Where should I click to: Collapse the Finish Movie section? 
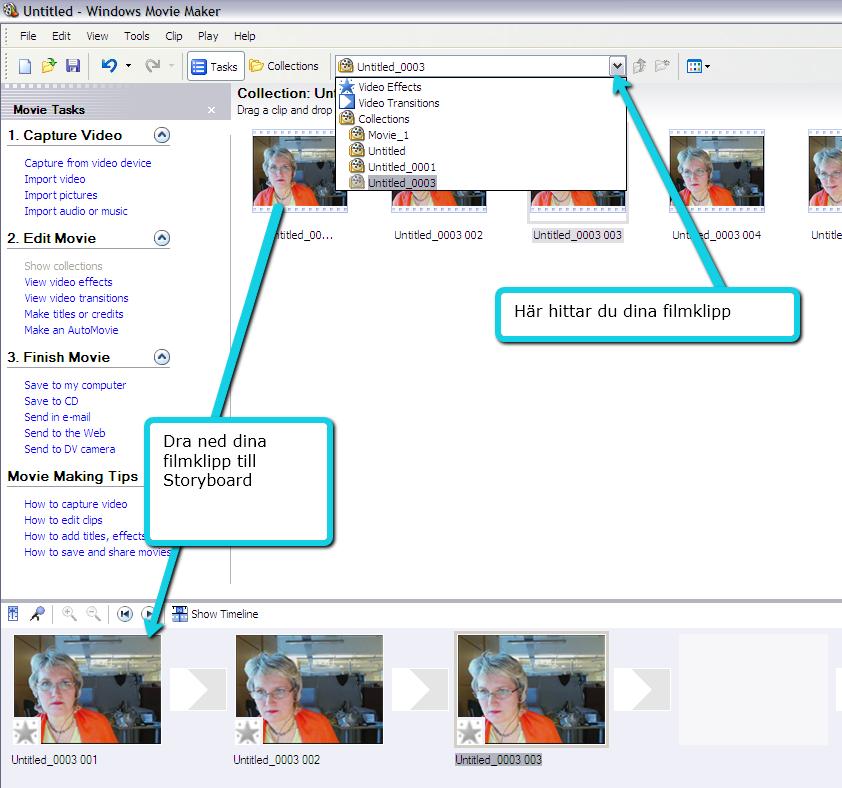pos(162,357)
